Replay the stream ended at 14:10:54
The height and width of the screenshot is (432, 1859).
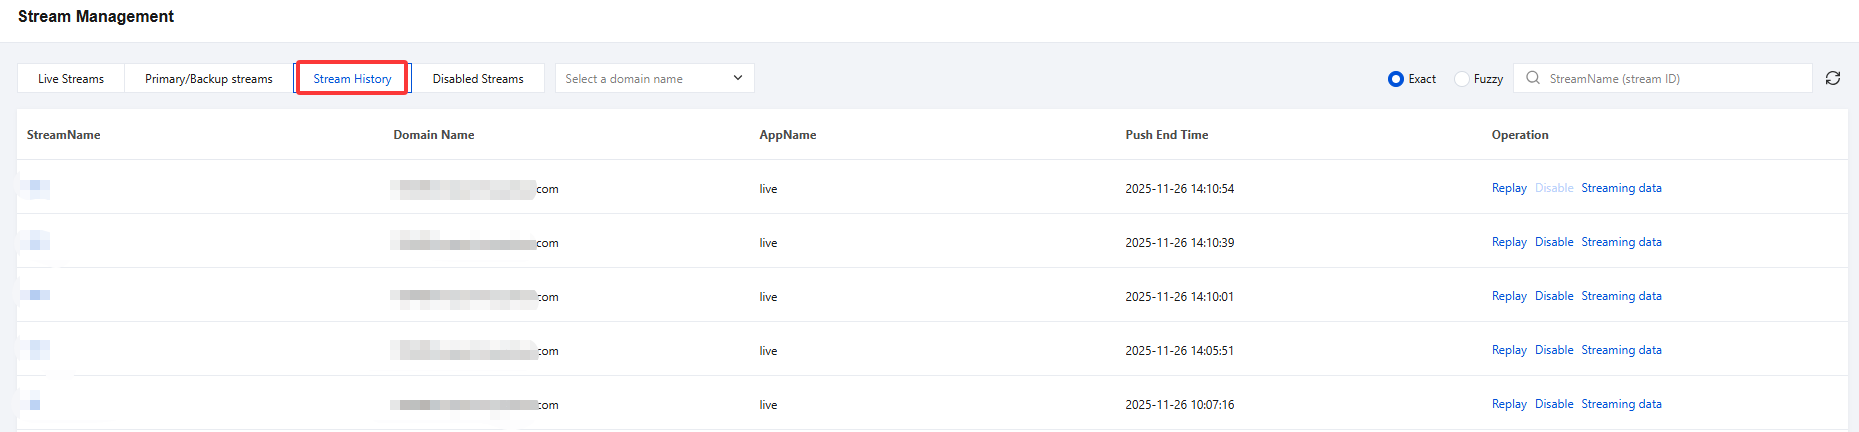[1508, 188]
